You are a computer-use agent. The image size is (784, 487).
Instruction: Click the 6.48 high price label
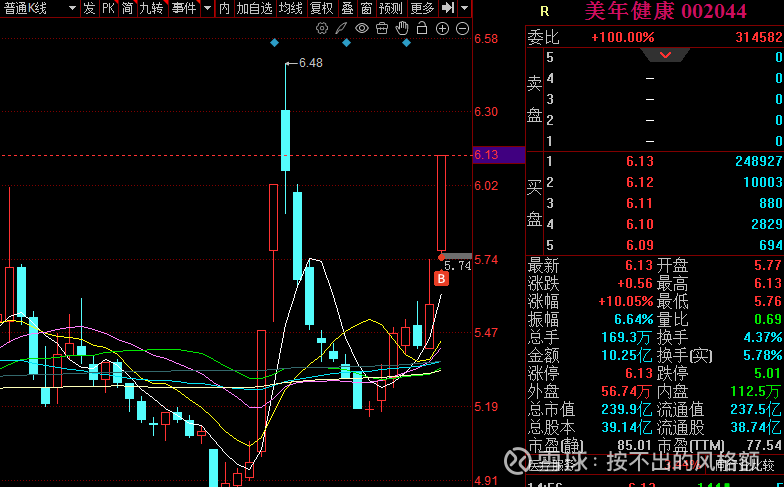[311, 63]
